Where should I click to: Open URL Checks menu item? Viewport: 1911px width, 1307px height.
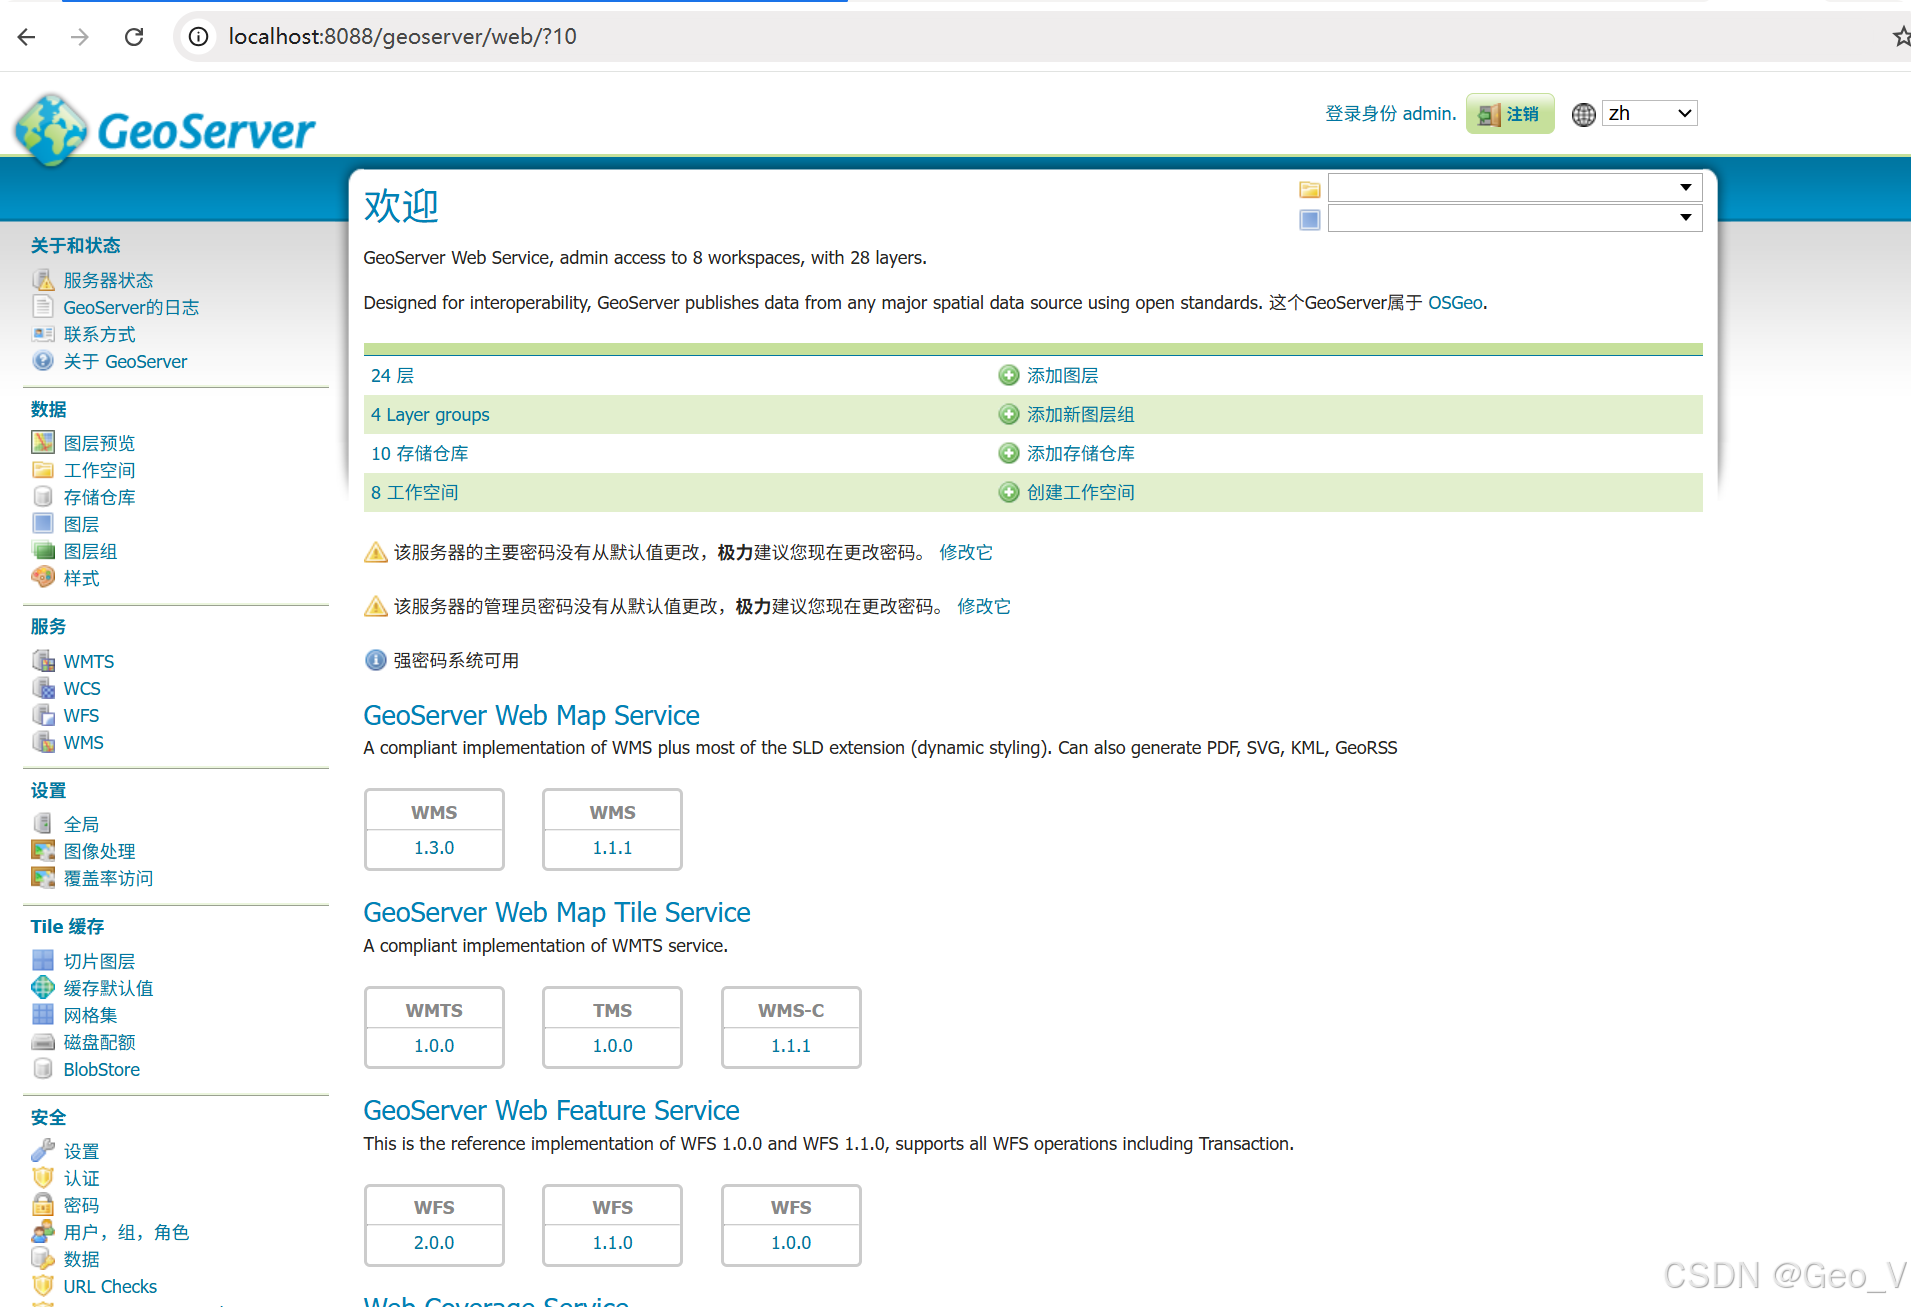pos(110,1286)
